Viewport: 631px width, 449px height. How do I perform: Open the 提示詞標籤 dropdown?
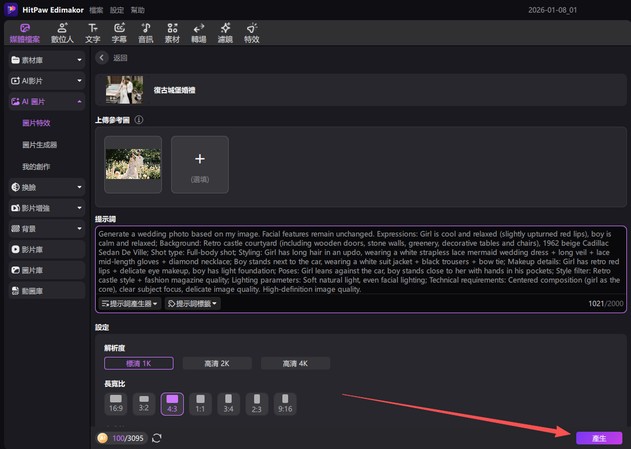click(x=193, y=303)
